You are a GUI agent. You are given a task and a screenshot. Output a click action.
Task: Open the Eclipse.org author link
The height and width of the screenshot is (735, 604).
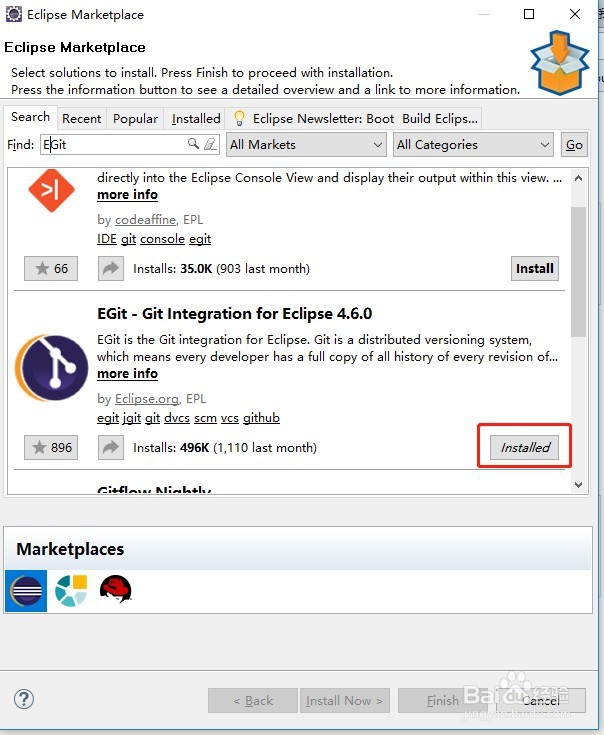pyautogui.click(x=147, y=398)
